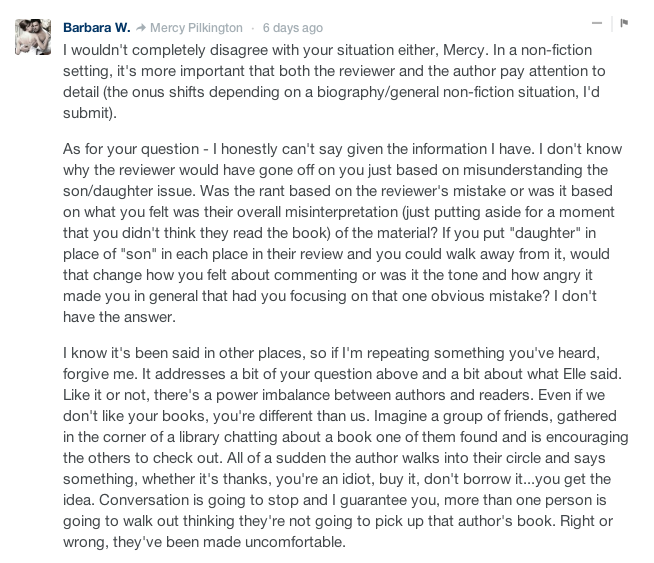This screenshot has width=654, height=563.
Task: Open Barbara W.'s profile name link
Action: [97, 27]
